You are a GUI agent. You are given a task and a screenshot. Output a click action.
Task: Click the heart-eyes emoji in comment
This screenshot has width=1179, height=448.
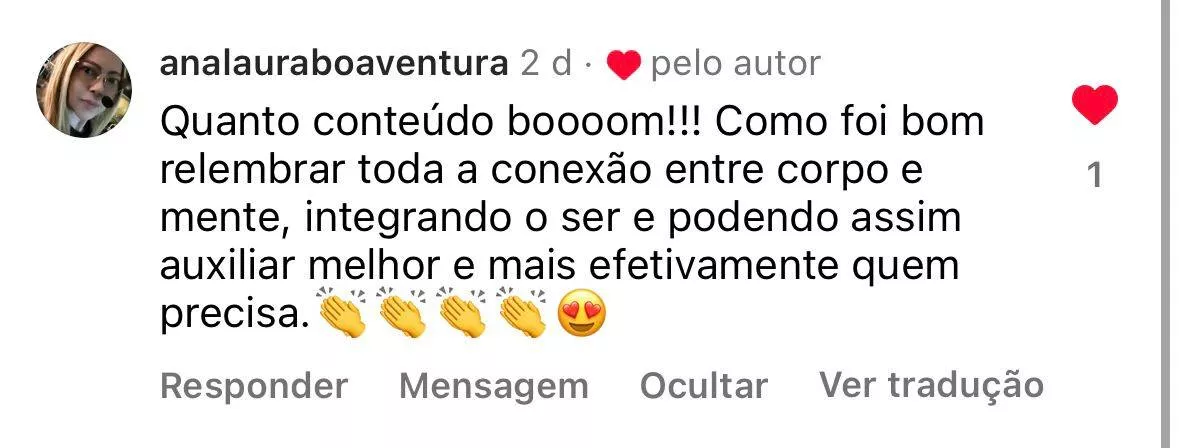click(582, 313)
